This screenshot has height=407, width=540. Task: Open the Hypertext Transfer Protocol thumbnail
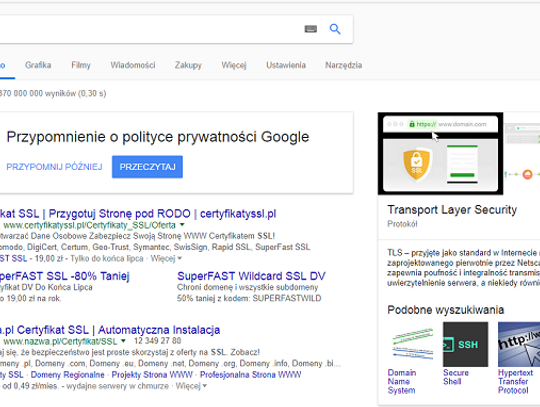point(519,344)
